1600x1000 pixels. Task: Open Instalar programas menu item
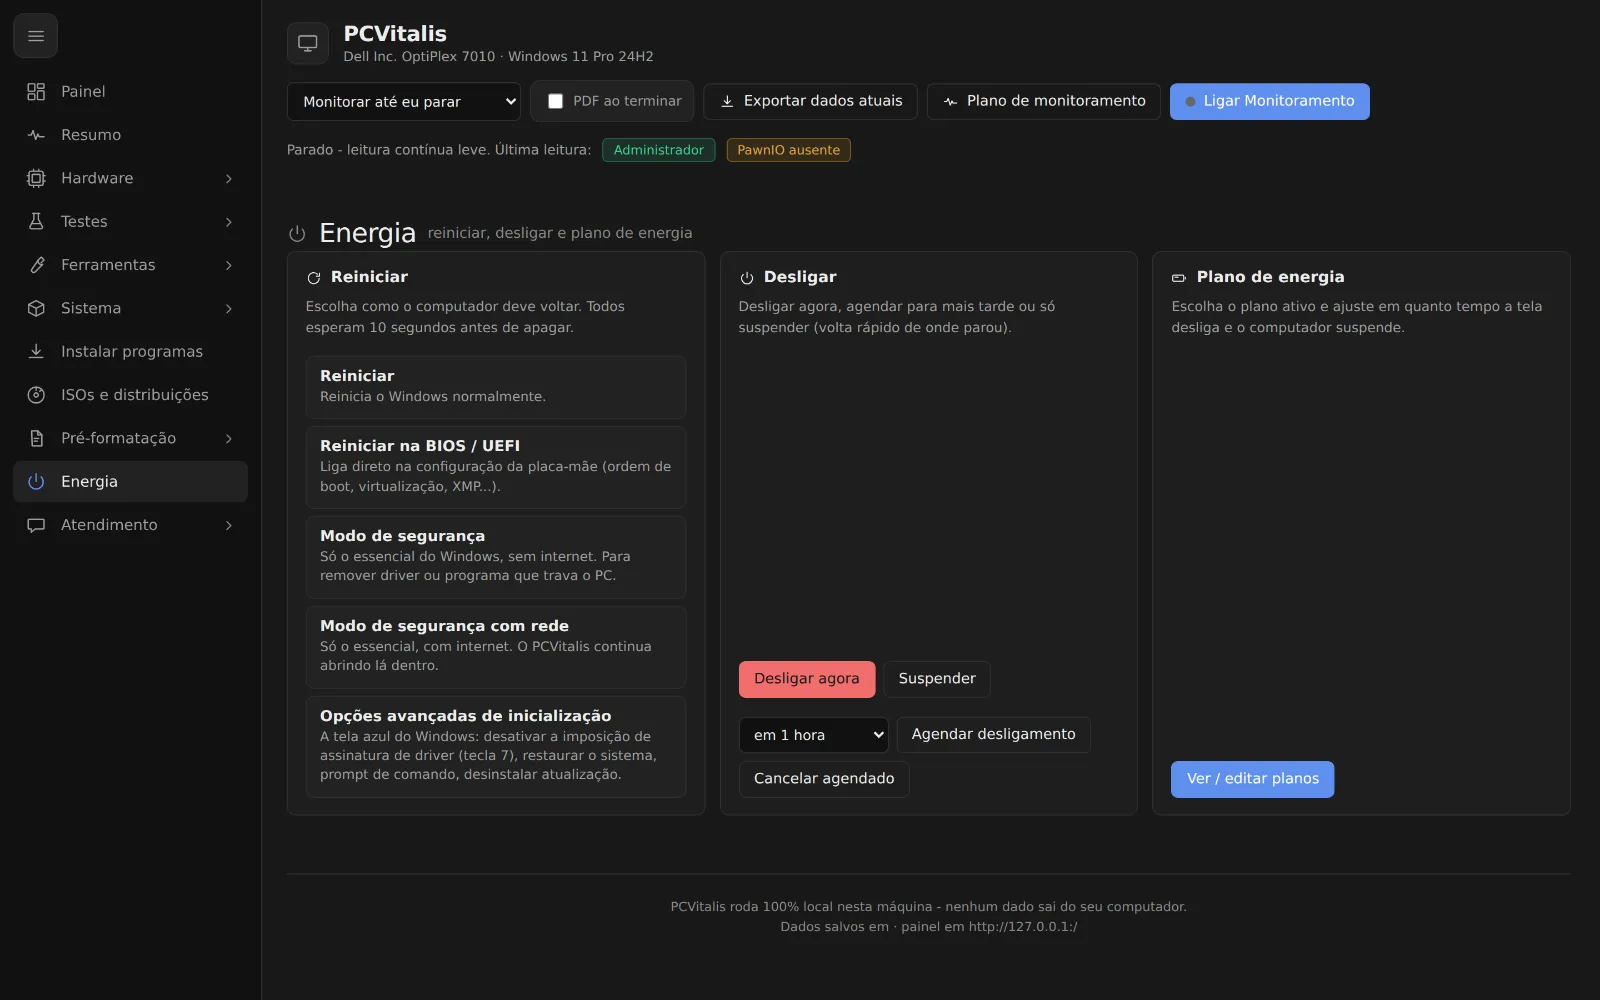point(130,351)
